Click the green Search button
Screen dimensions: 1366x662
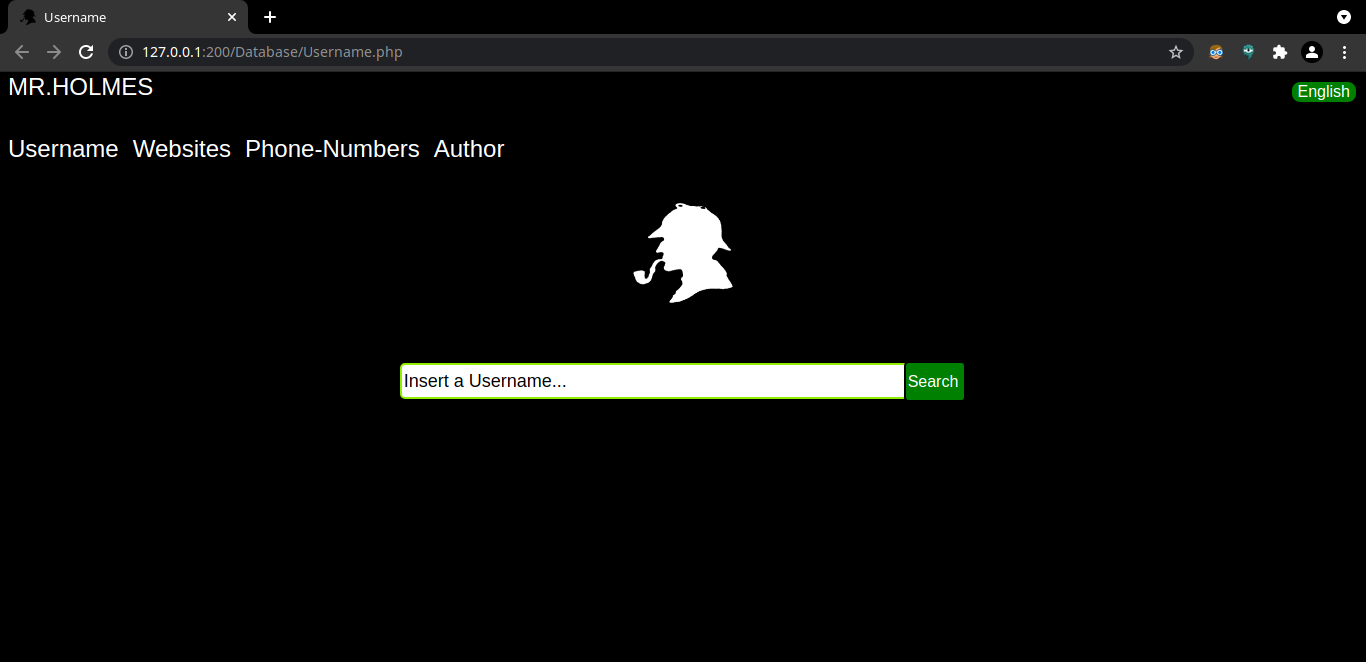tap(934, 381)
